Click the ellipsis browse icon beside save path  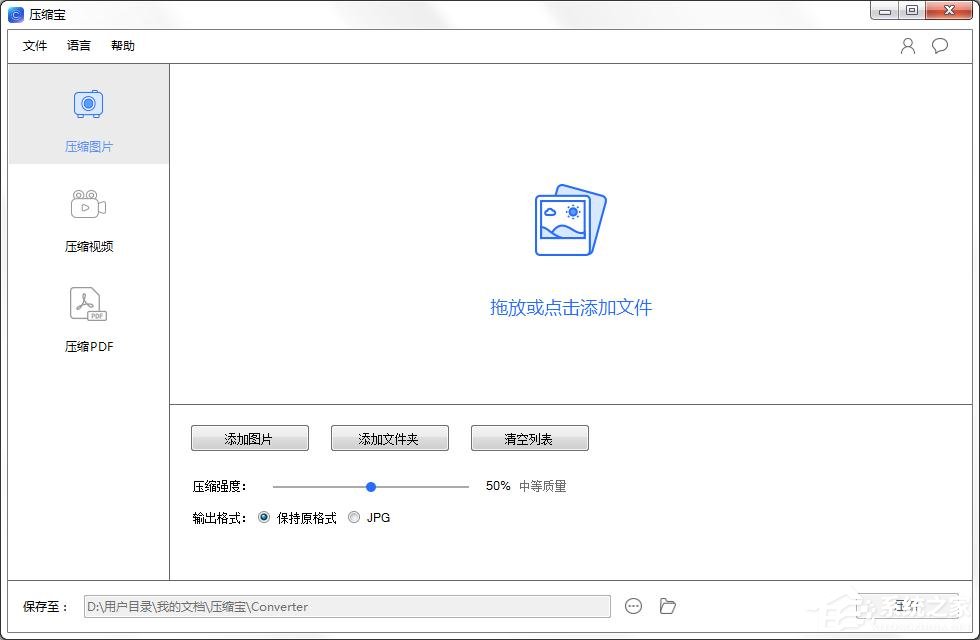(x=634, y=606)
